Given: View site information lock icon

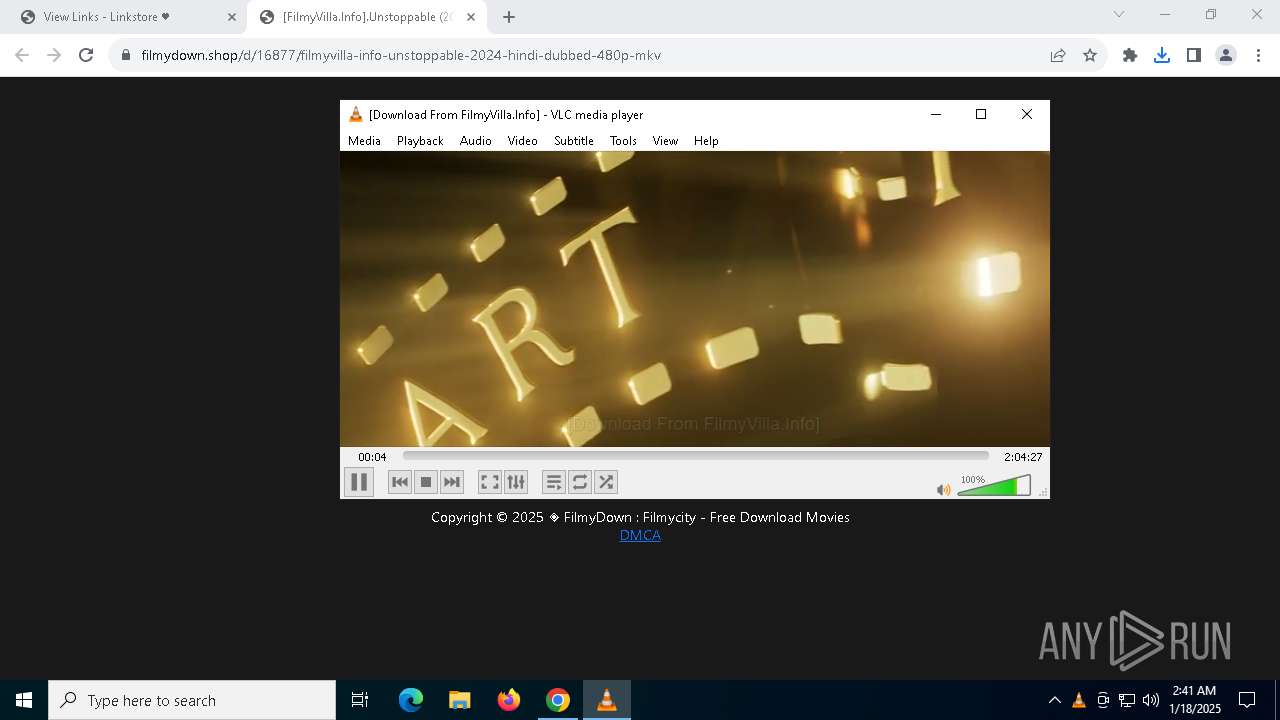Looking at the screenshot, I should (x=126, y=55).
